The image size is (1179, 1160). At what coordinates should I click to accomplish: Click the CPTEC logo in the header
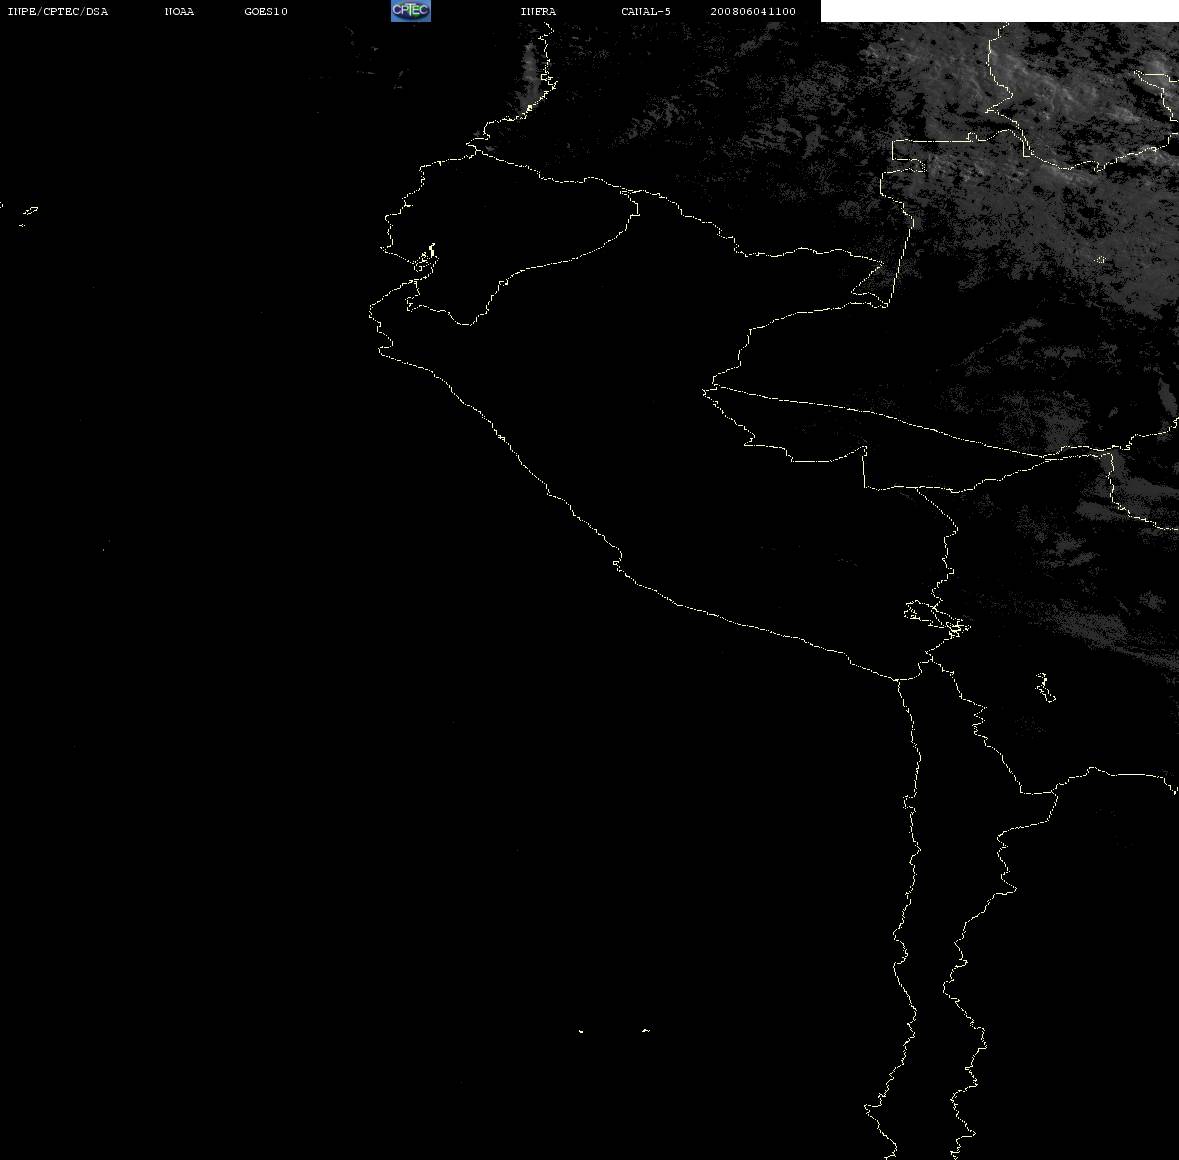pos(411,11)
